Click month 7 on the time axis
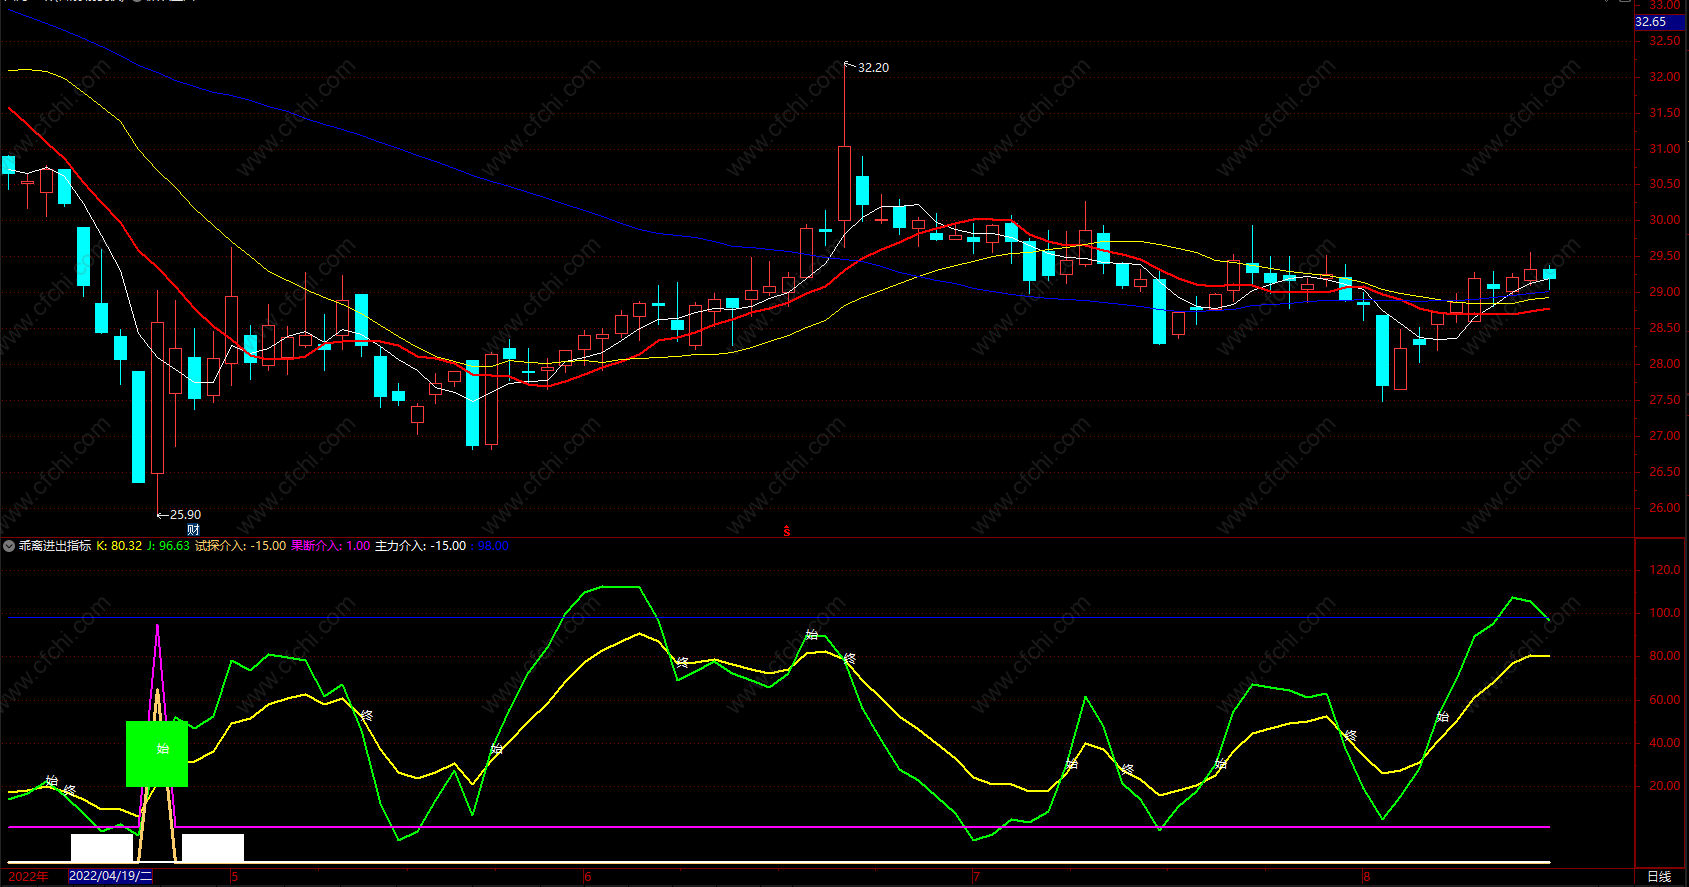 click(976, 877)
